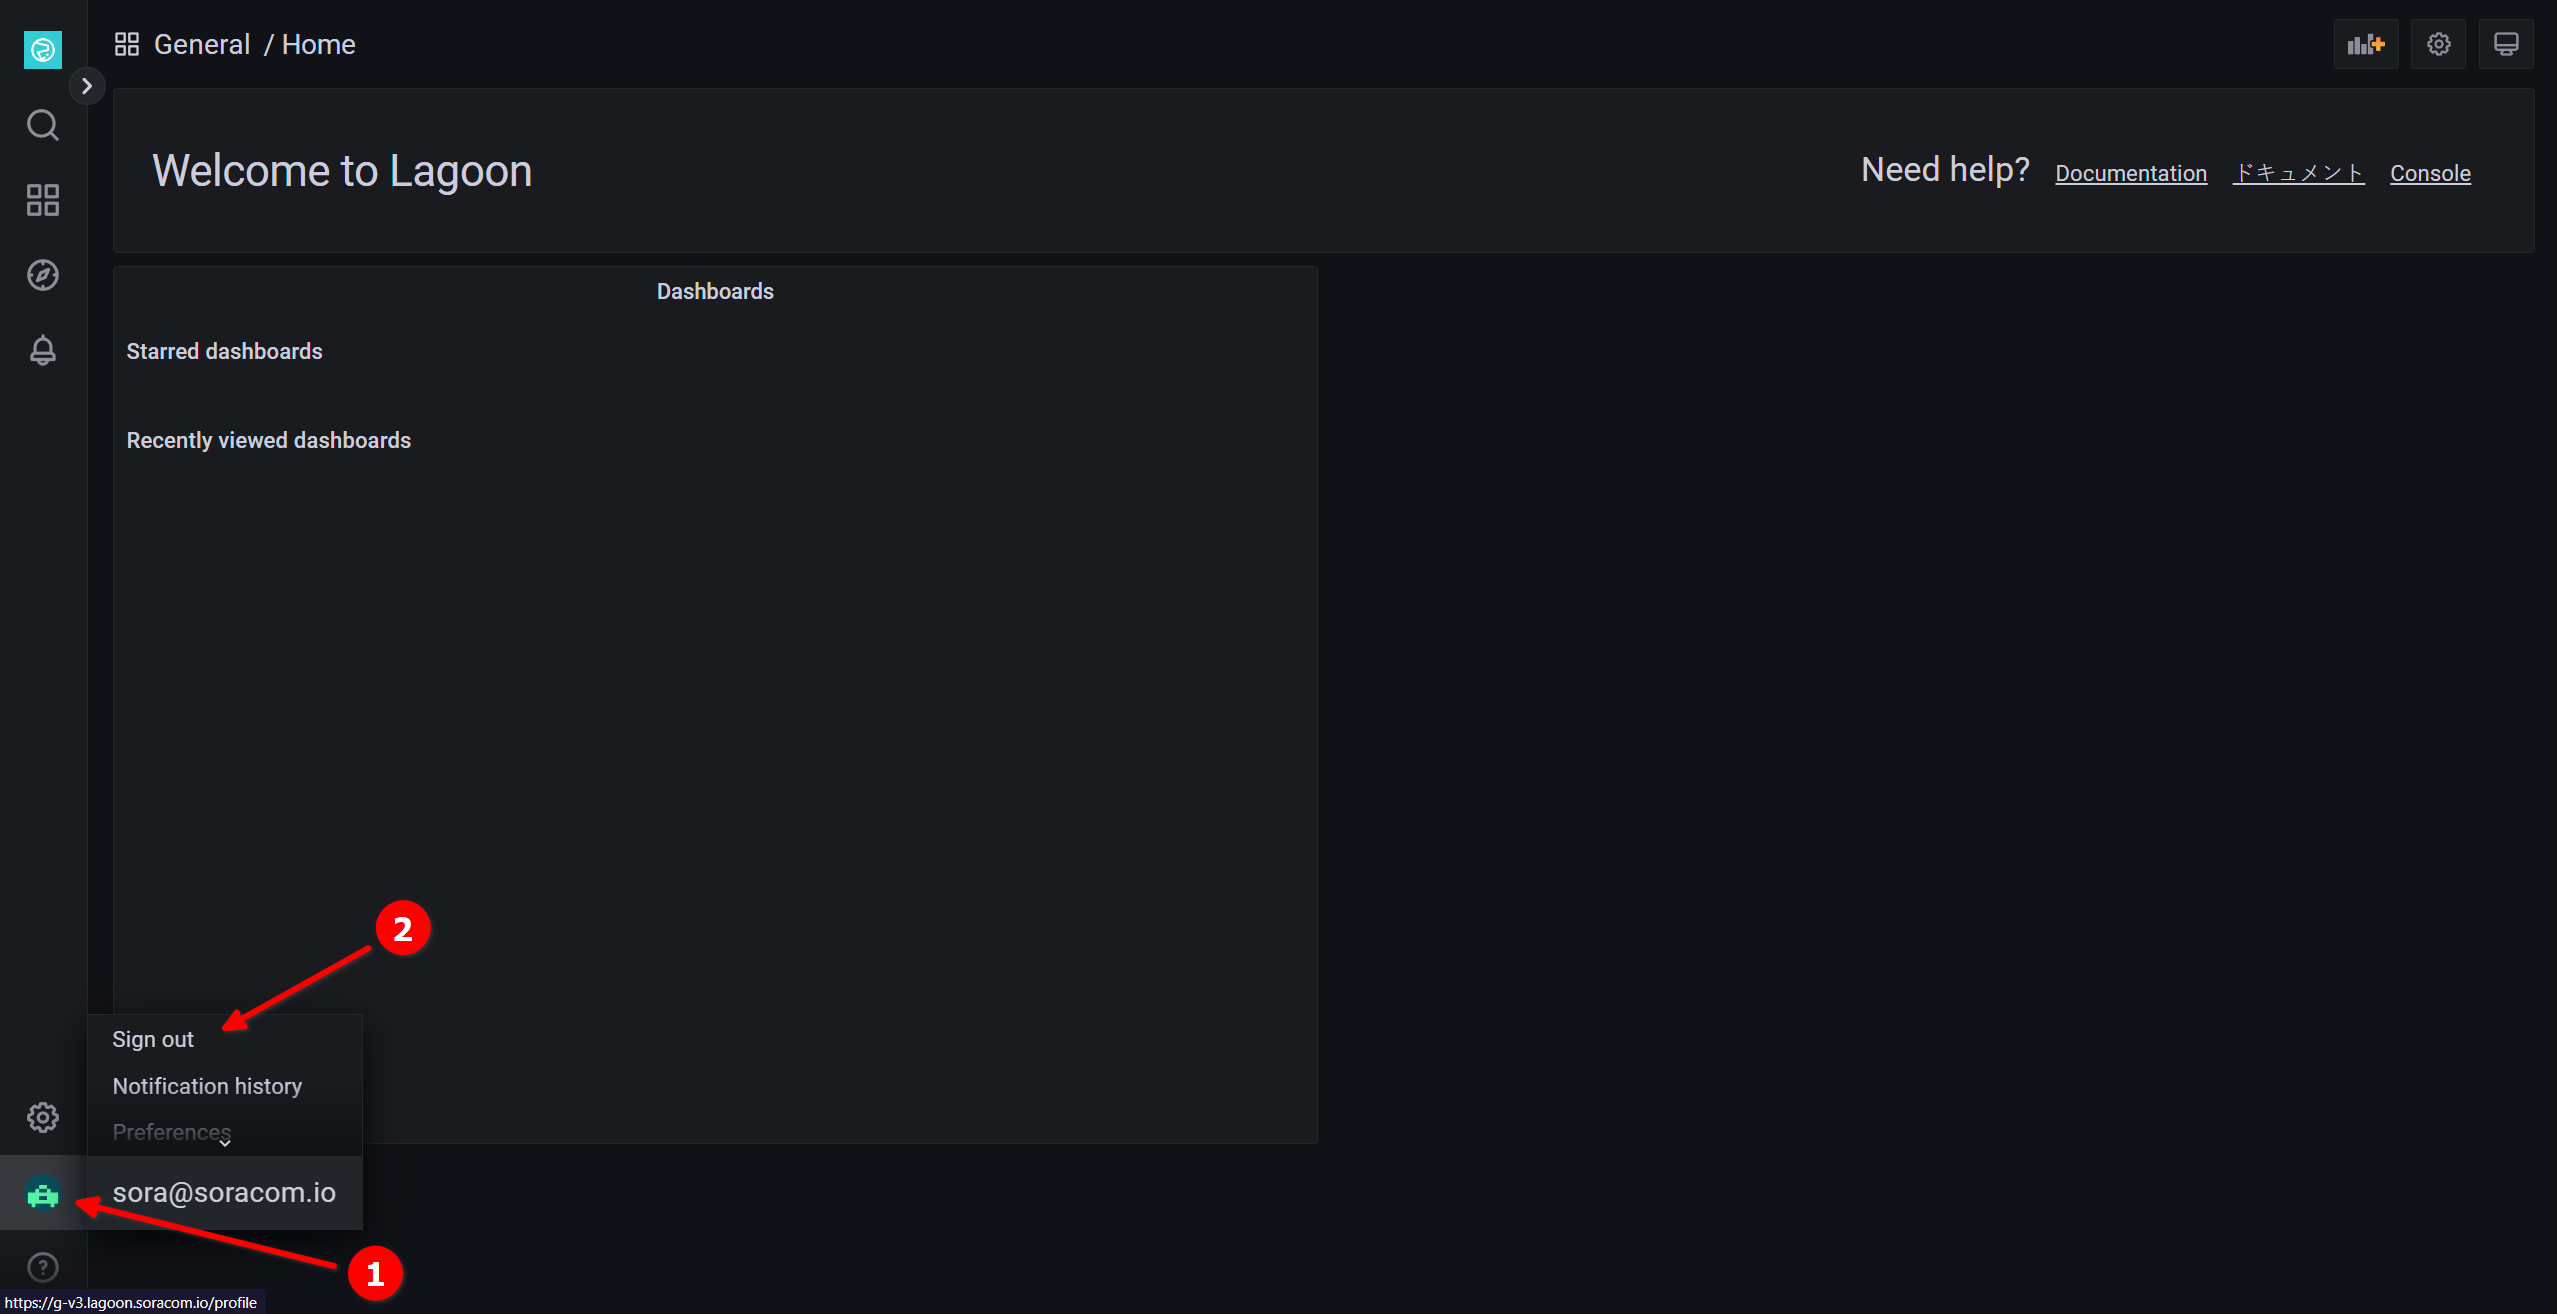Expand the sidebar with chevron arrow
Image resolution: width=2557 pixels, height=1314 pixels.
click(87, 86)
